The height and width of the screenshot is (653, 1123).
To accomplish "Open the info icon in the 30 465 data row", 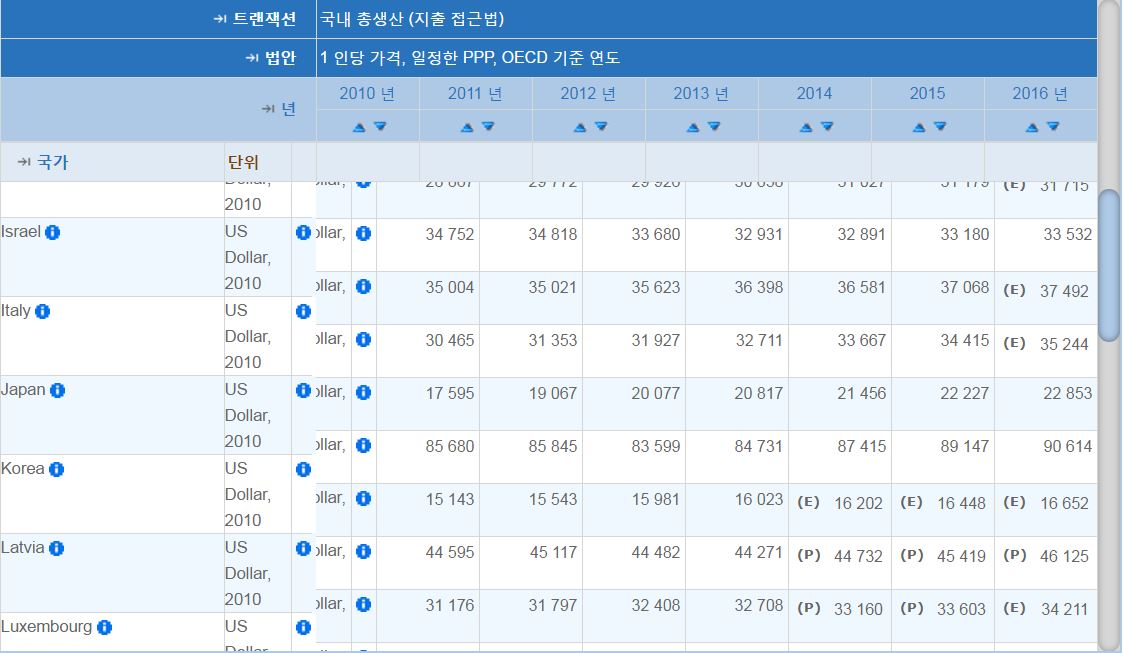I will coord(364,339).
